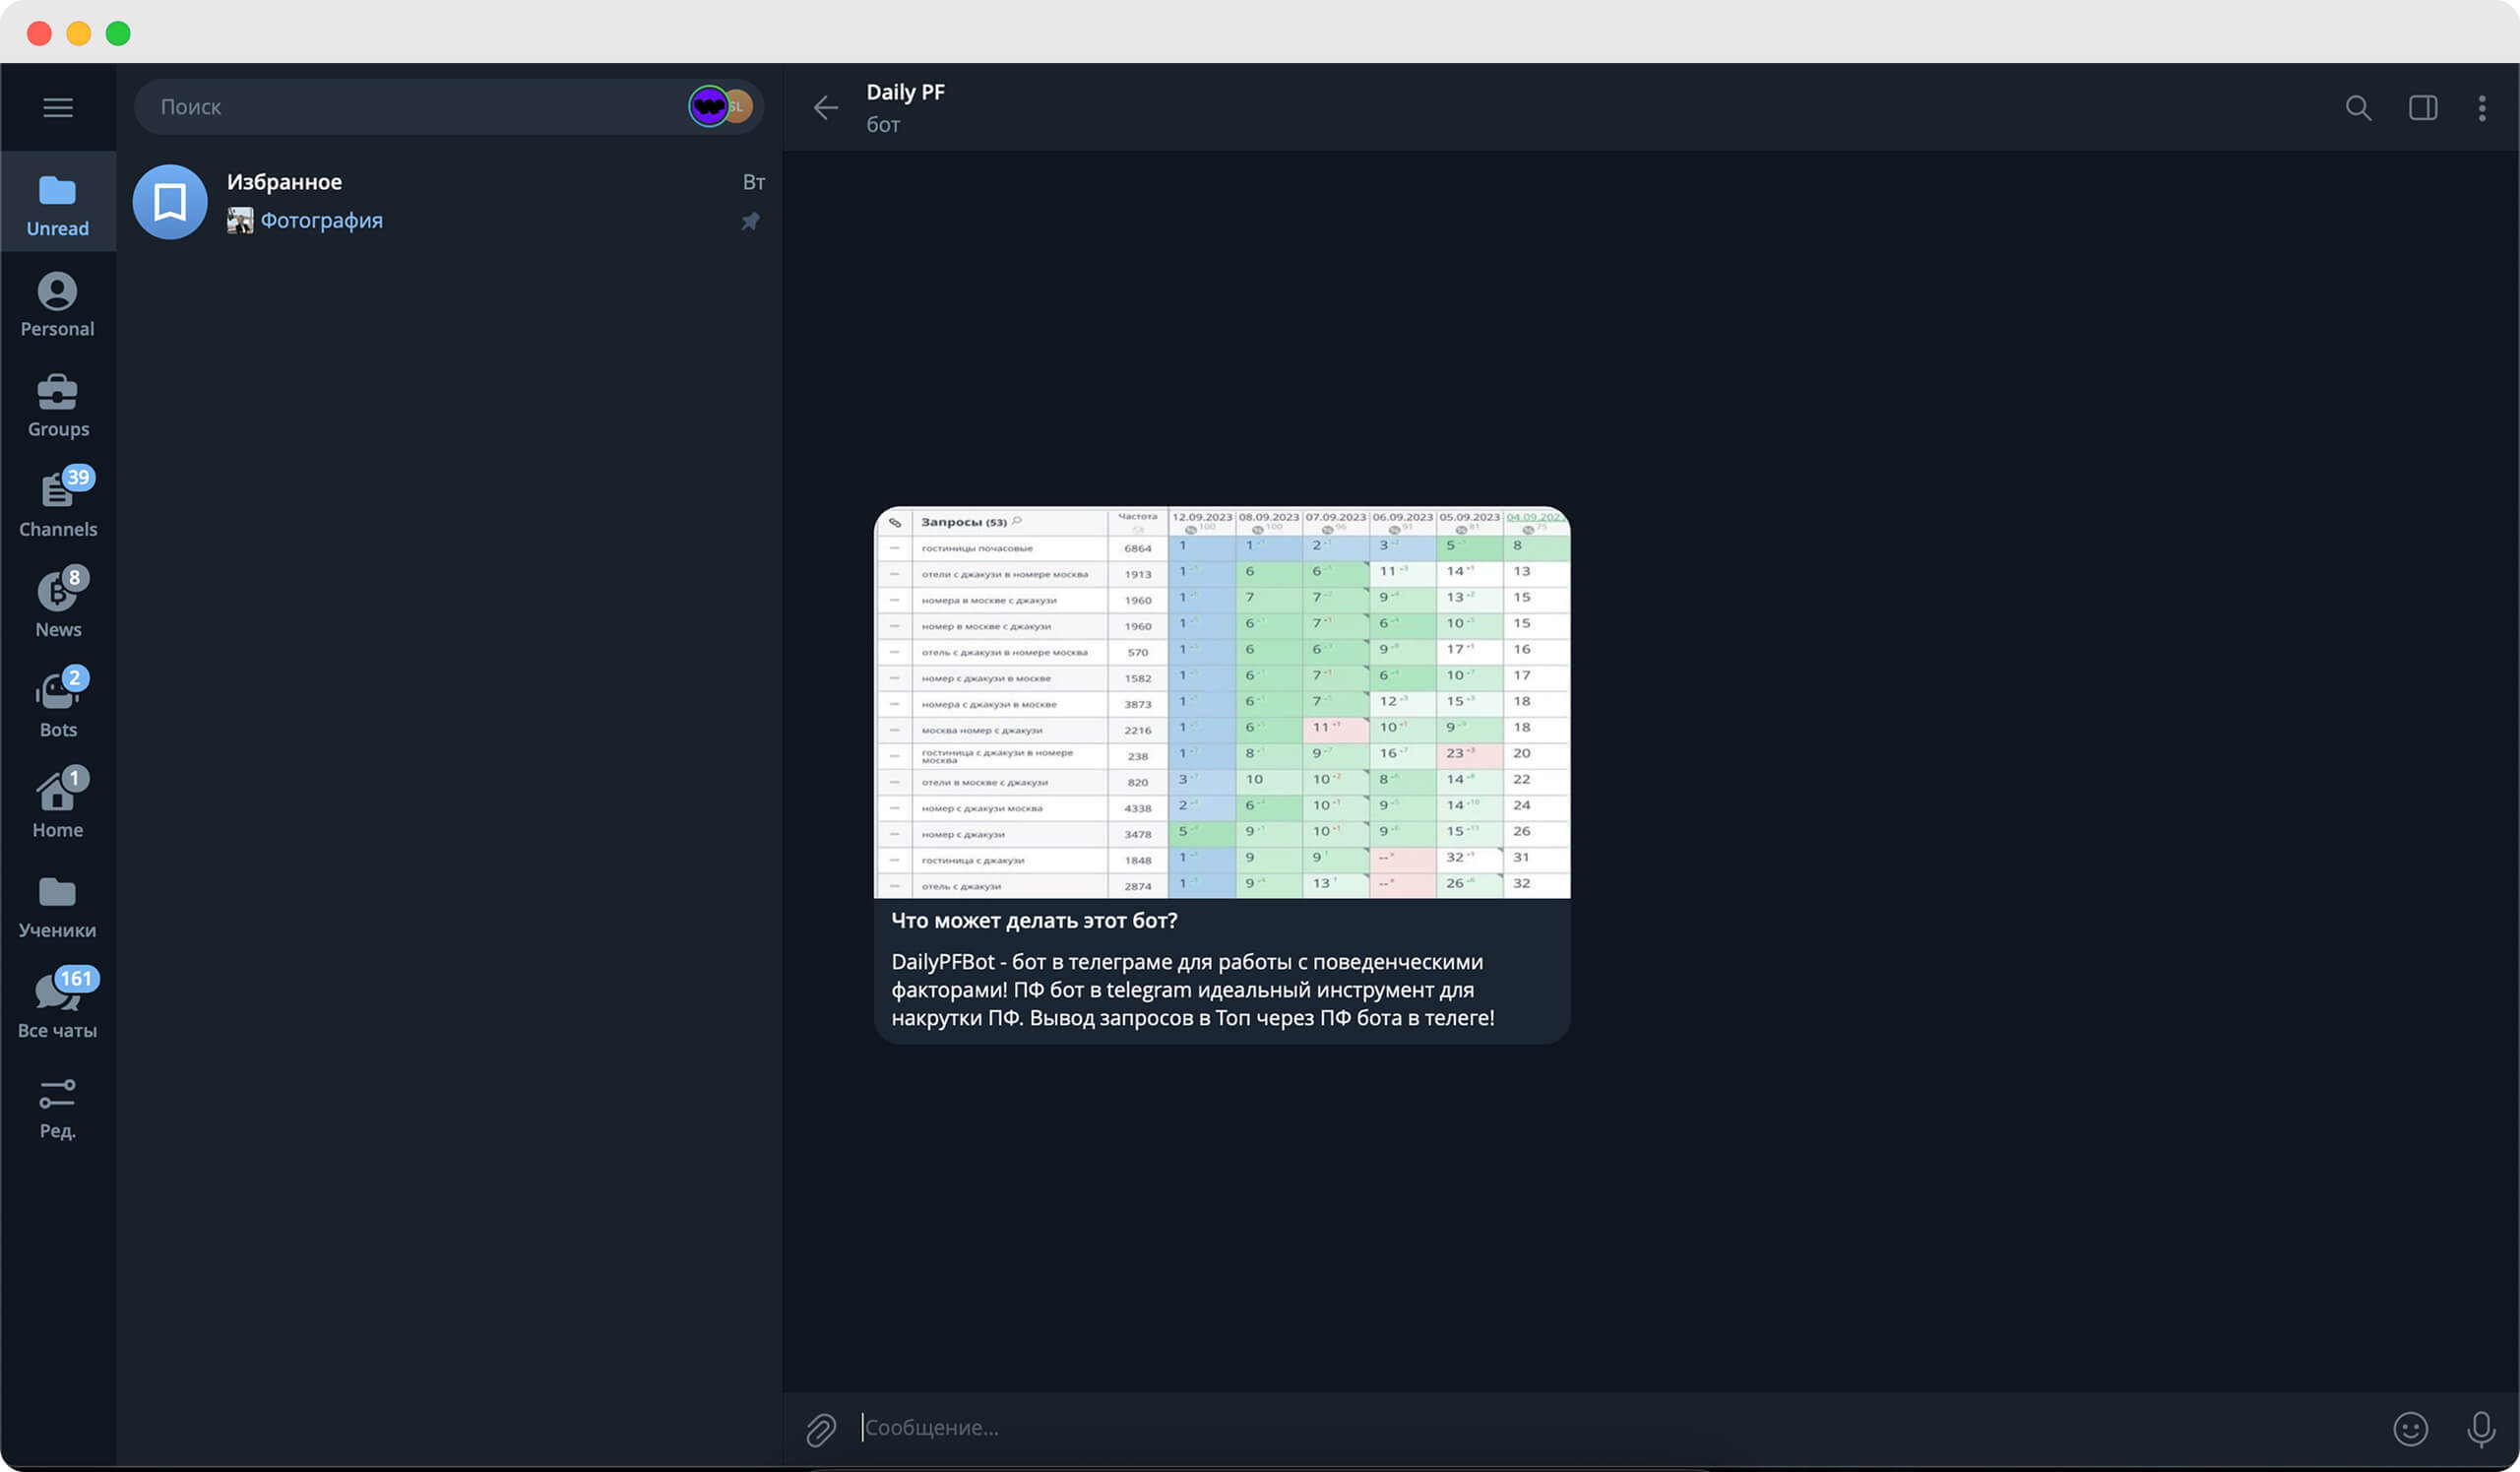
Task: Toggle the right sidebar panel icon
Action: 2423,107
